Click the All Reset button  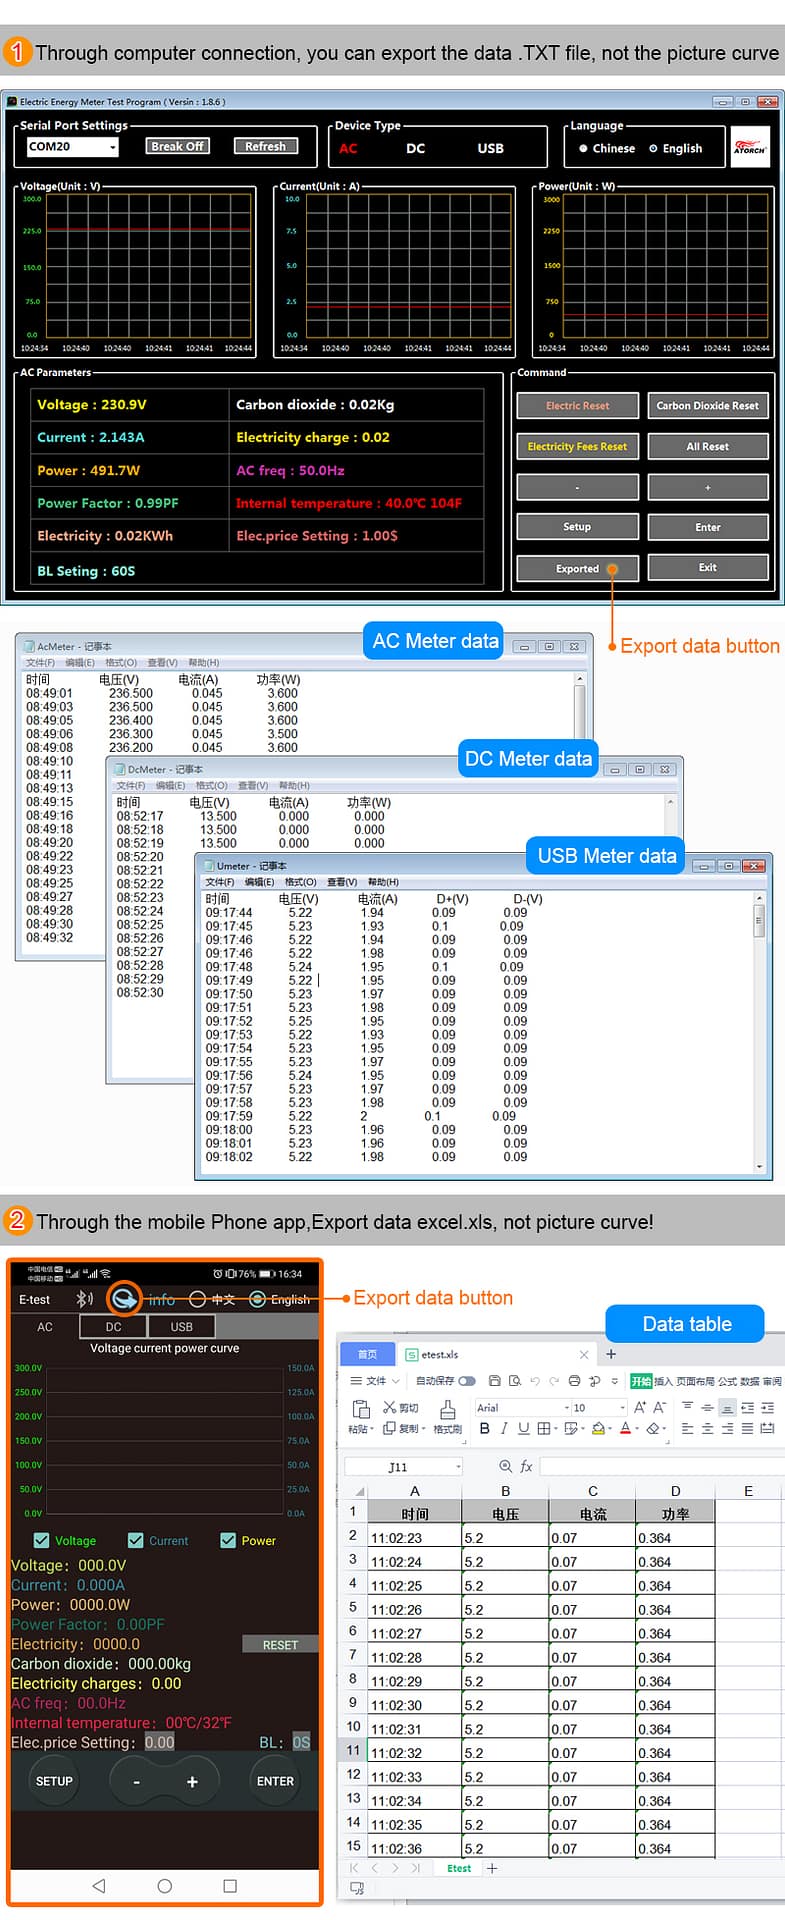(707, 446)
